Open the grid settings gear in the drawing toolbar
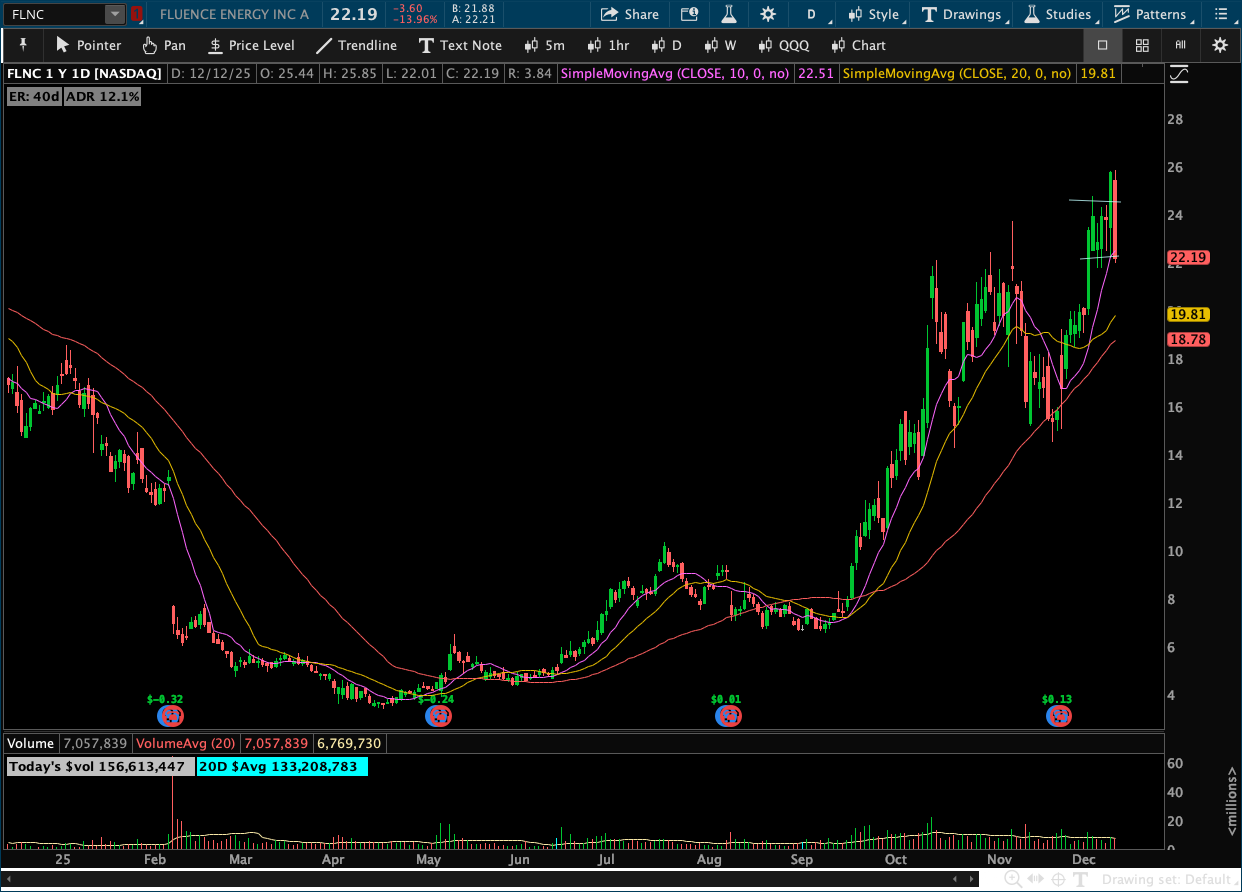The height and width of the screenshot is (892, 1242). pyautogui.click(x=1219, y=45)
